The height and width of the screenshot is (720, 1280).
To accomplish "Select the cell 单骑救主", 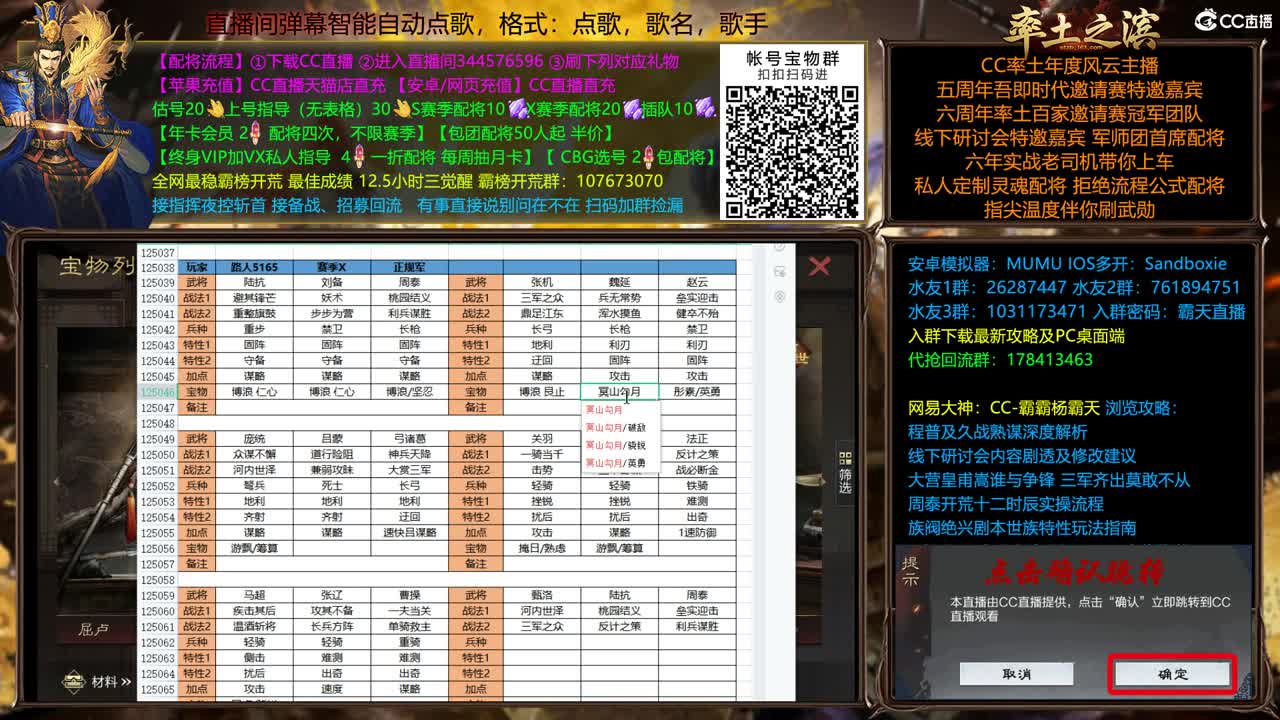I will point(409,627).
